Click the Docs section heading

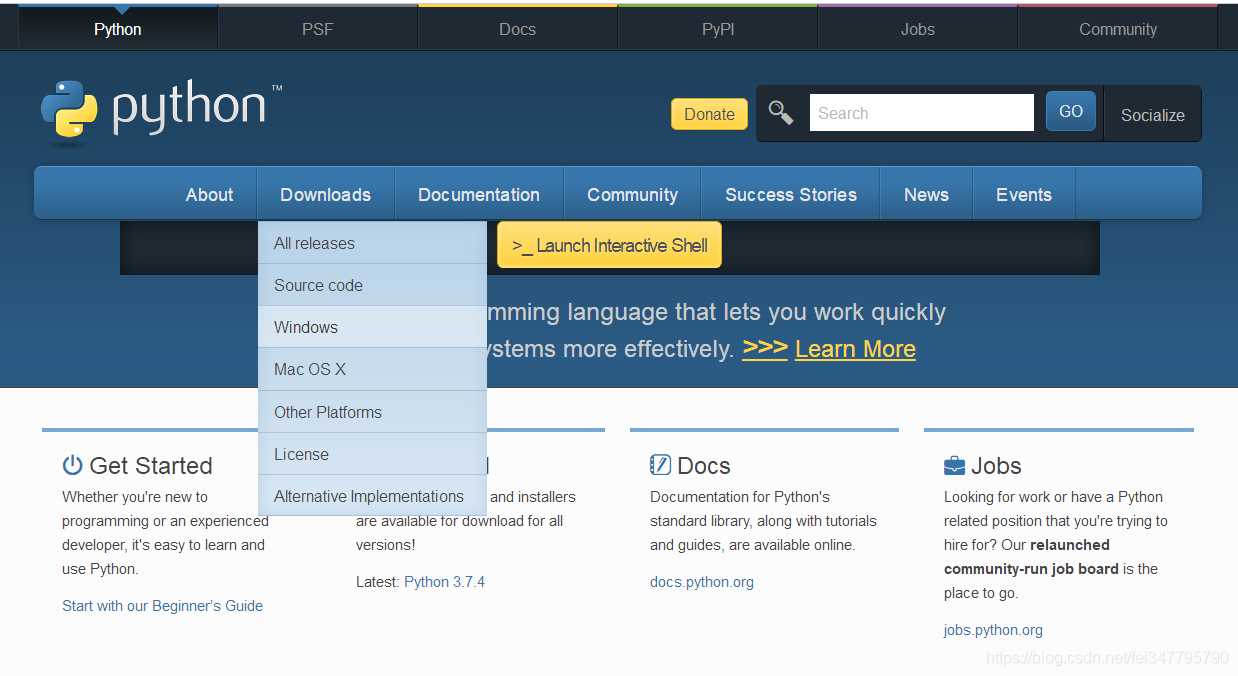tap(703, 466)
